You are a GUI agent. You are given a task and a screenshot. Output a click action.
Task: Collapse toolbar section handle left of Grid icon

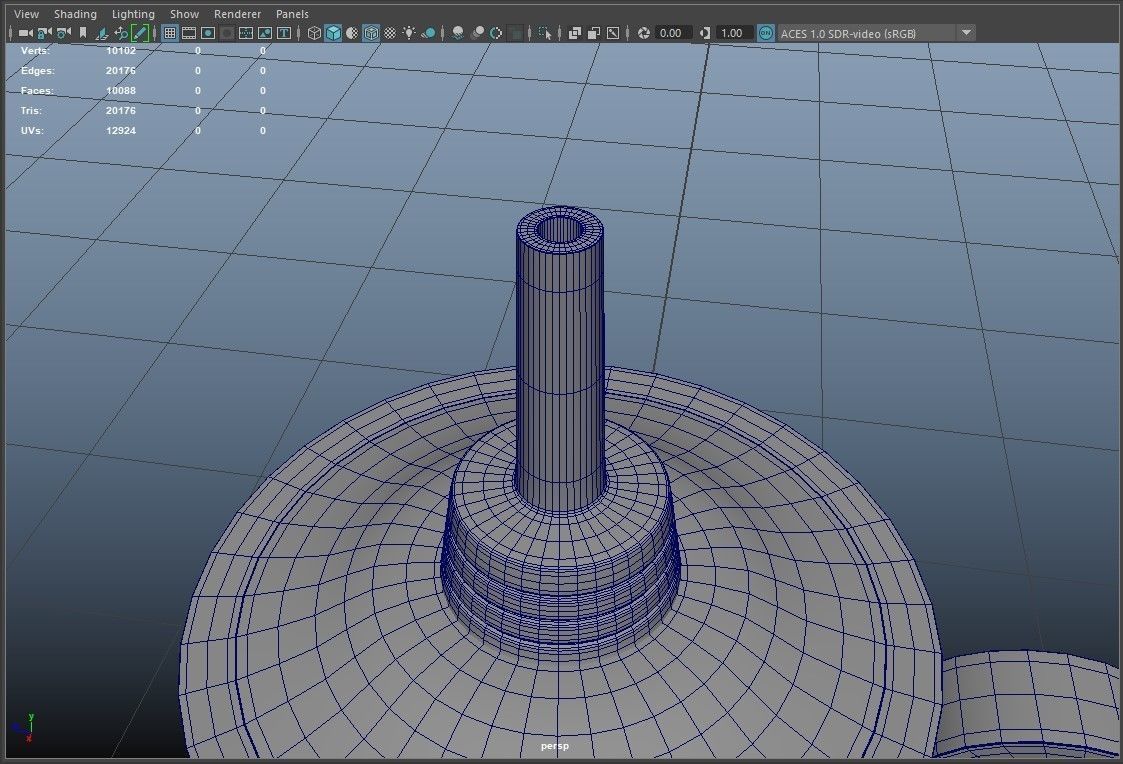click(x=155, y=33)
